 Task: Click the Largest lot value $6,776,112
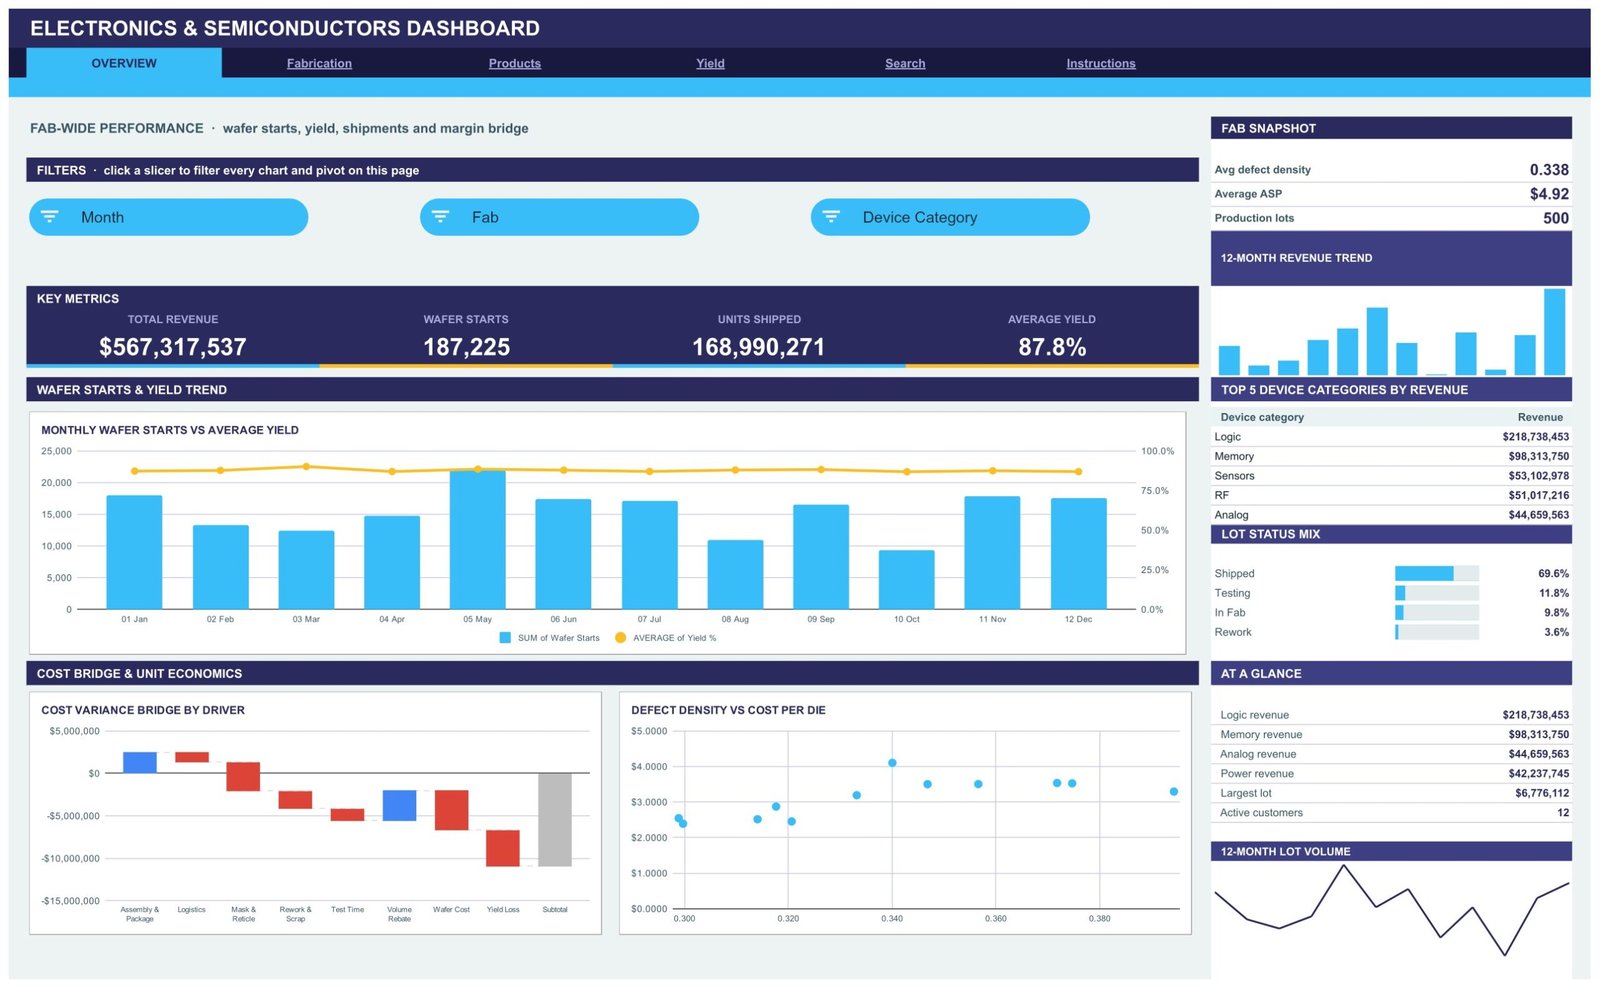[1542, 793]
